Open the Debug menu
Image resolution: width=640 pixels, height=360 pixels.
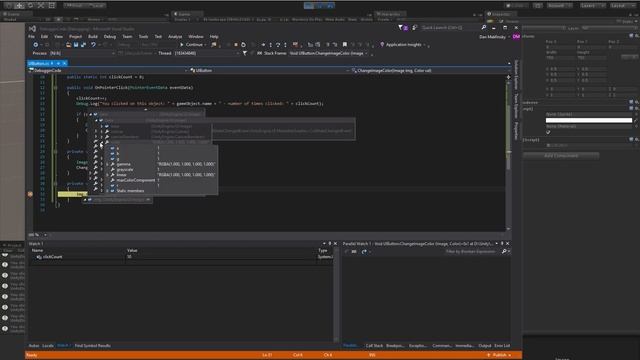tap(110, 36)
